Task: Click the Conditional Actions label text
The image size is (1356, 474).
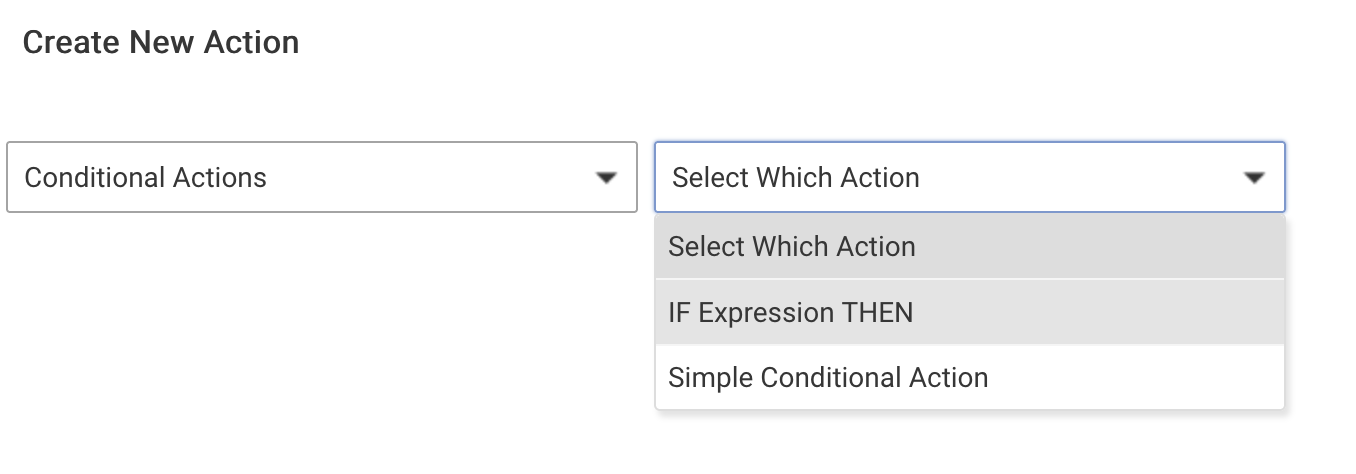Action: [x=145, y=178]
